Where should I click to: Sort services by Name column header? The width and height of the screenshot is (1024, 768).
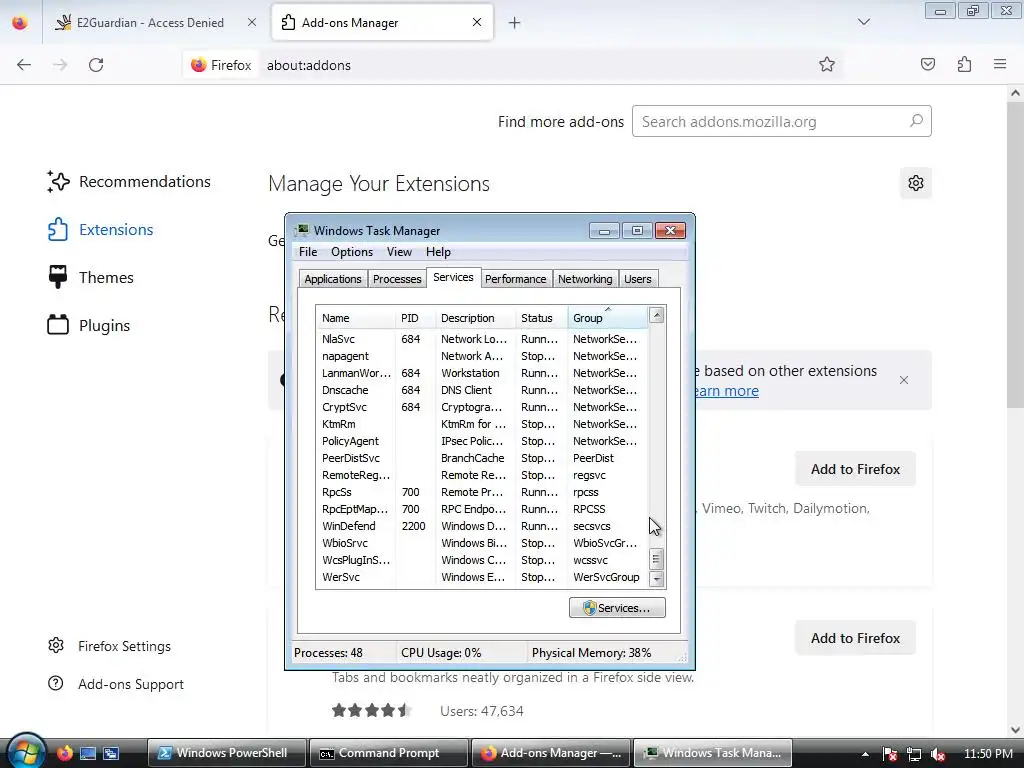(x=356, y=318)
